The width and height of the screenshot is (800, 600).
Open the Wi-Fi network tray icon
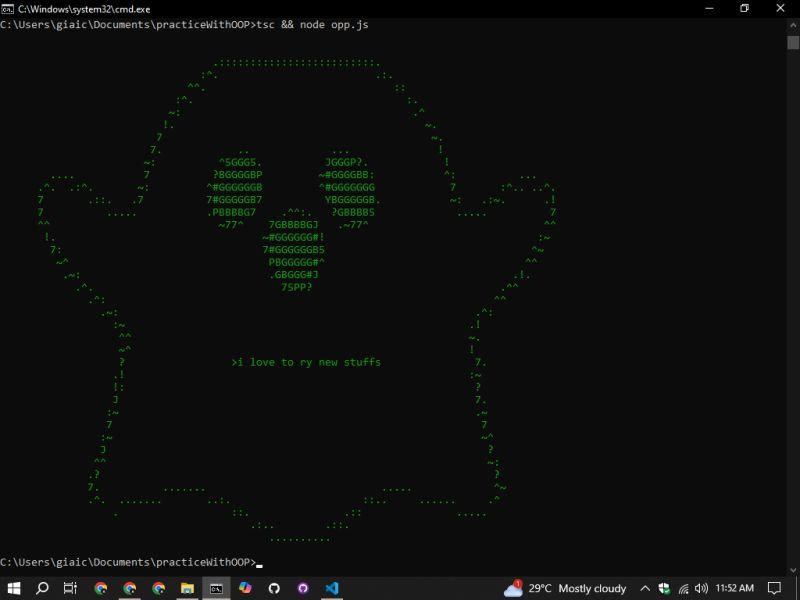[683, 588]
